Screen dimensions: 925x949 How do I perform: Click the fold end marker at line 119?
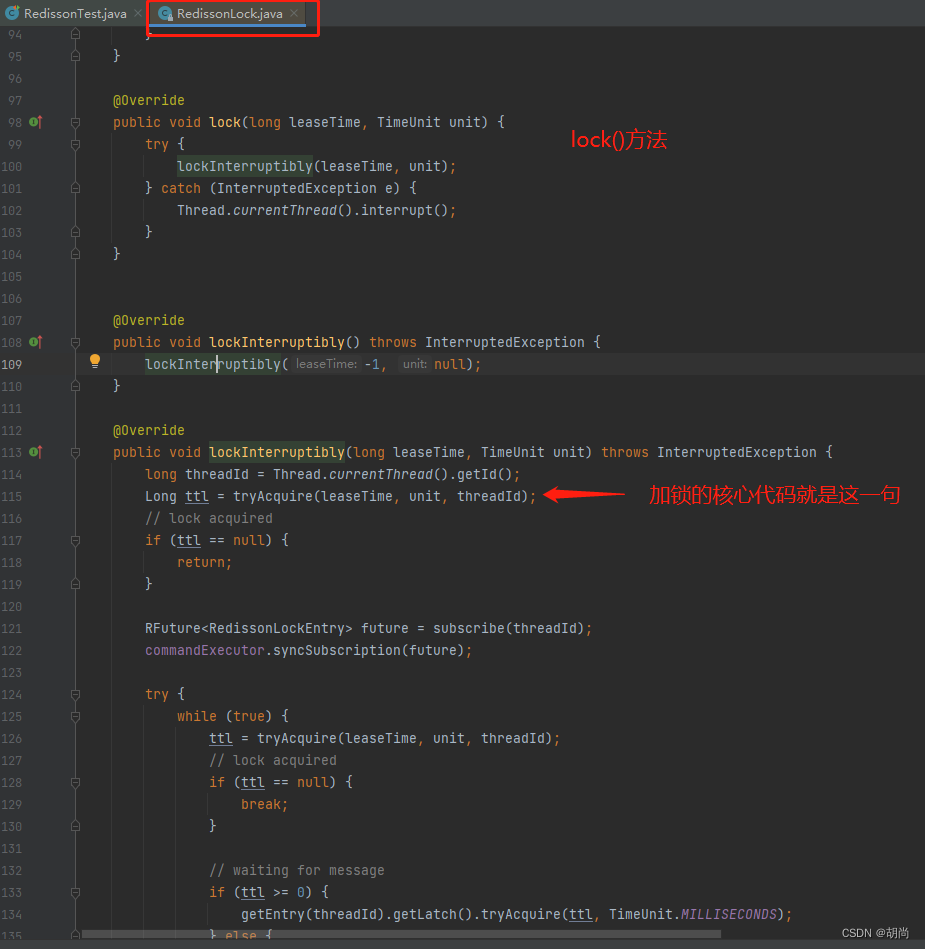75,584
